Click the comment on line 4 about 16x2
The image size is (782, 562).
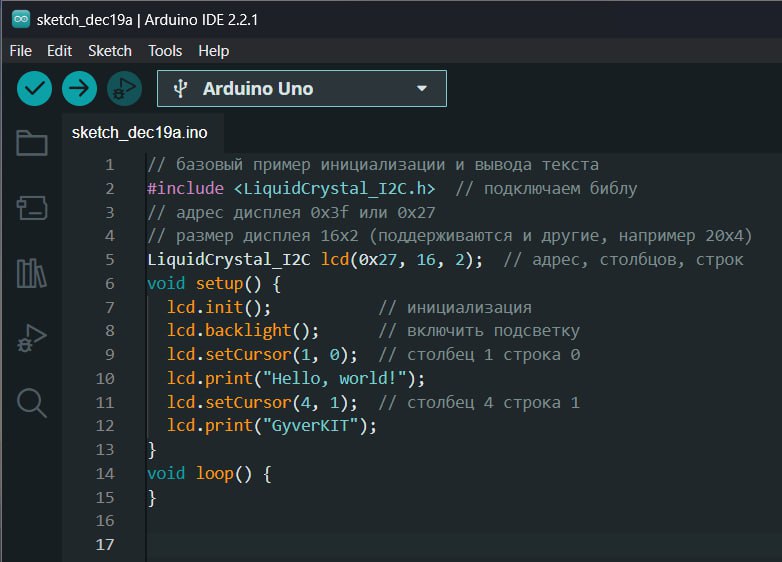[x=449, y=236]
